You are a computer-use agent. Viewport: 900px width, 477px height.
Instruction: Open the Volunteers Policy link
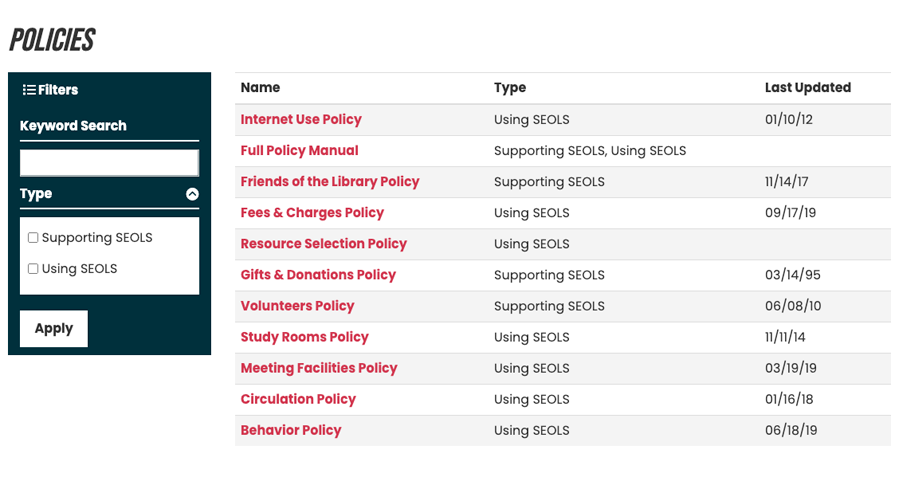pos(297,305)
